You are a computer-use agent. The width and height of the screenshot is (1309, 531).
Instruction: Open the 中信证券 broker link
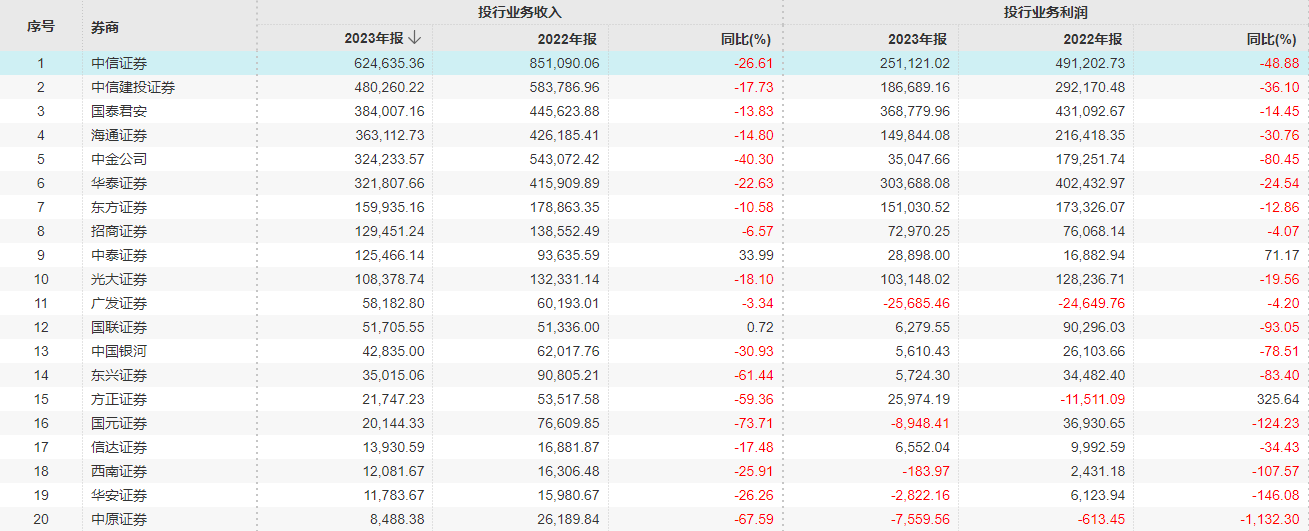coord(118,63)
